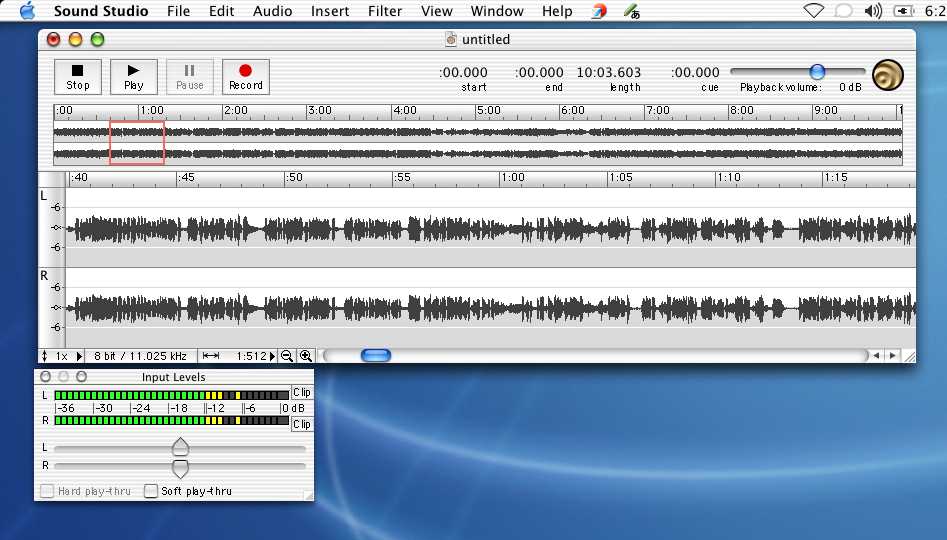The height and width of the screenshot is (540, 947).
Task: Click the horizontal fit arrows icon
Action: coord(211,356)
